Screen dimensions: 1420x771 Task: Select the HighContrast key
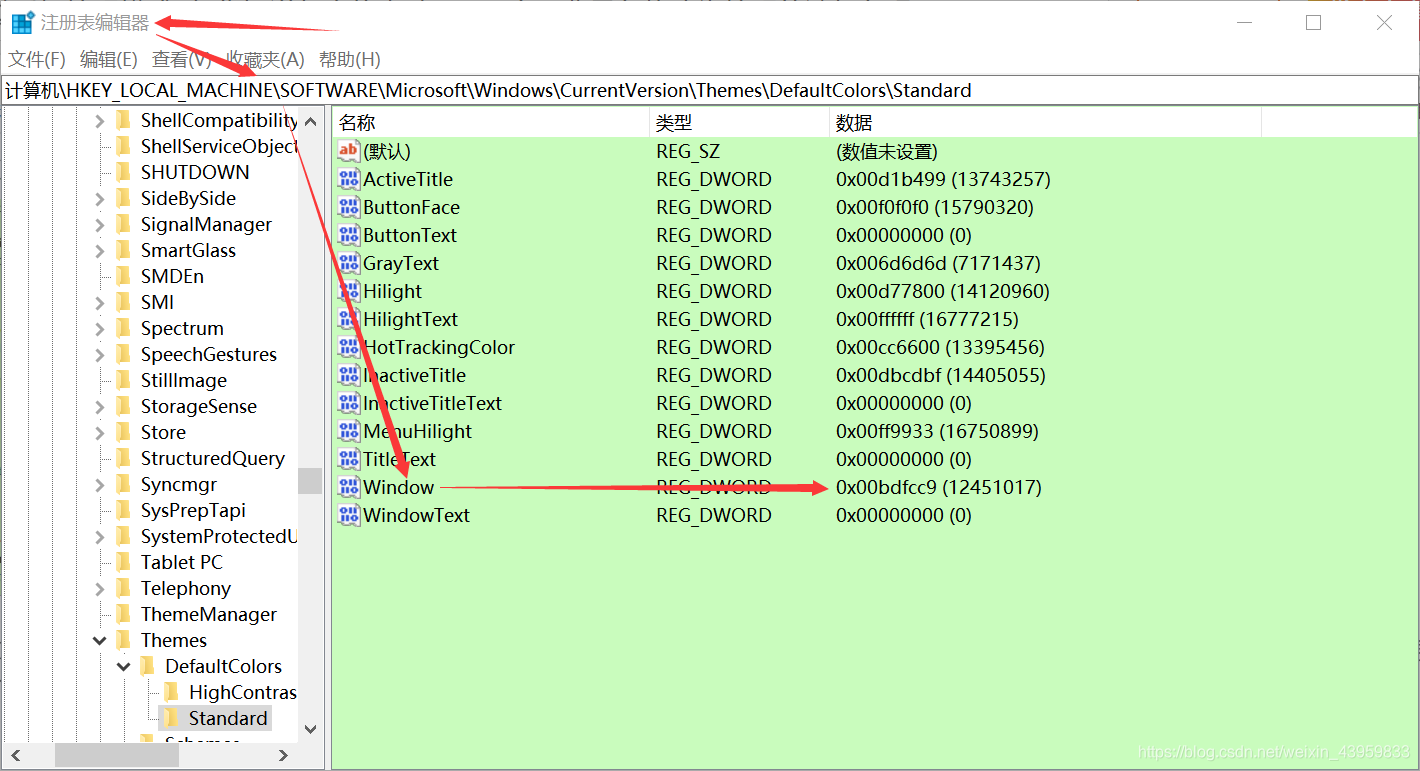point(242,692)
